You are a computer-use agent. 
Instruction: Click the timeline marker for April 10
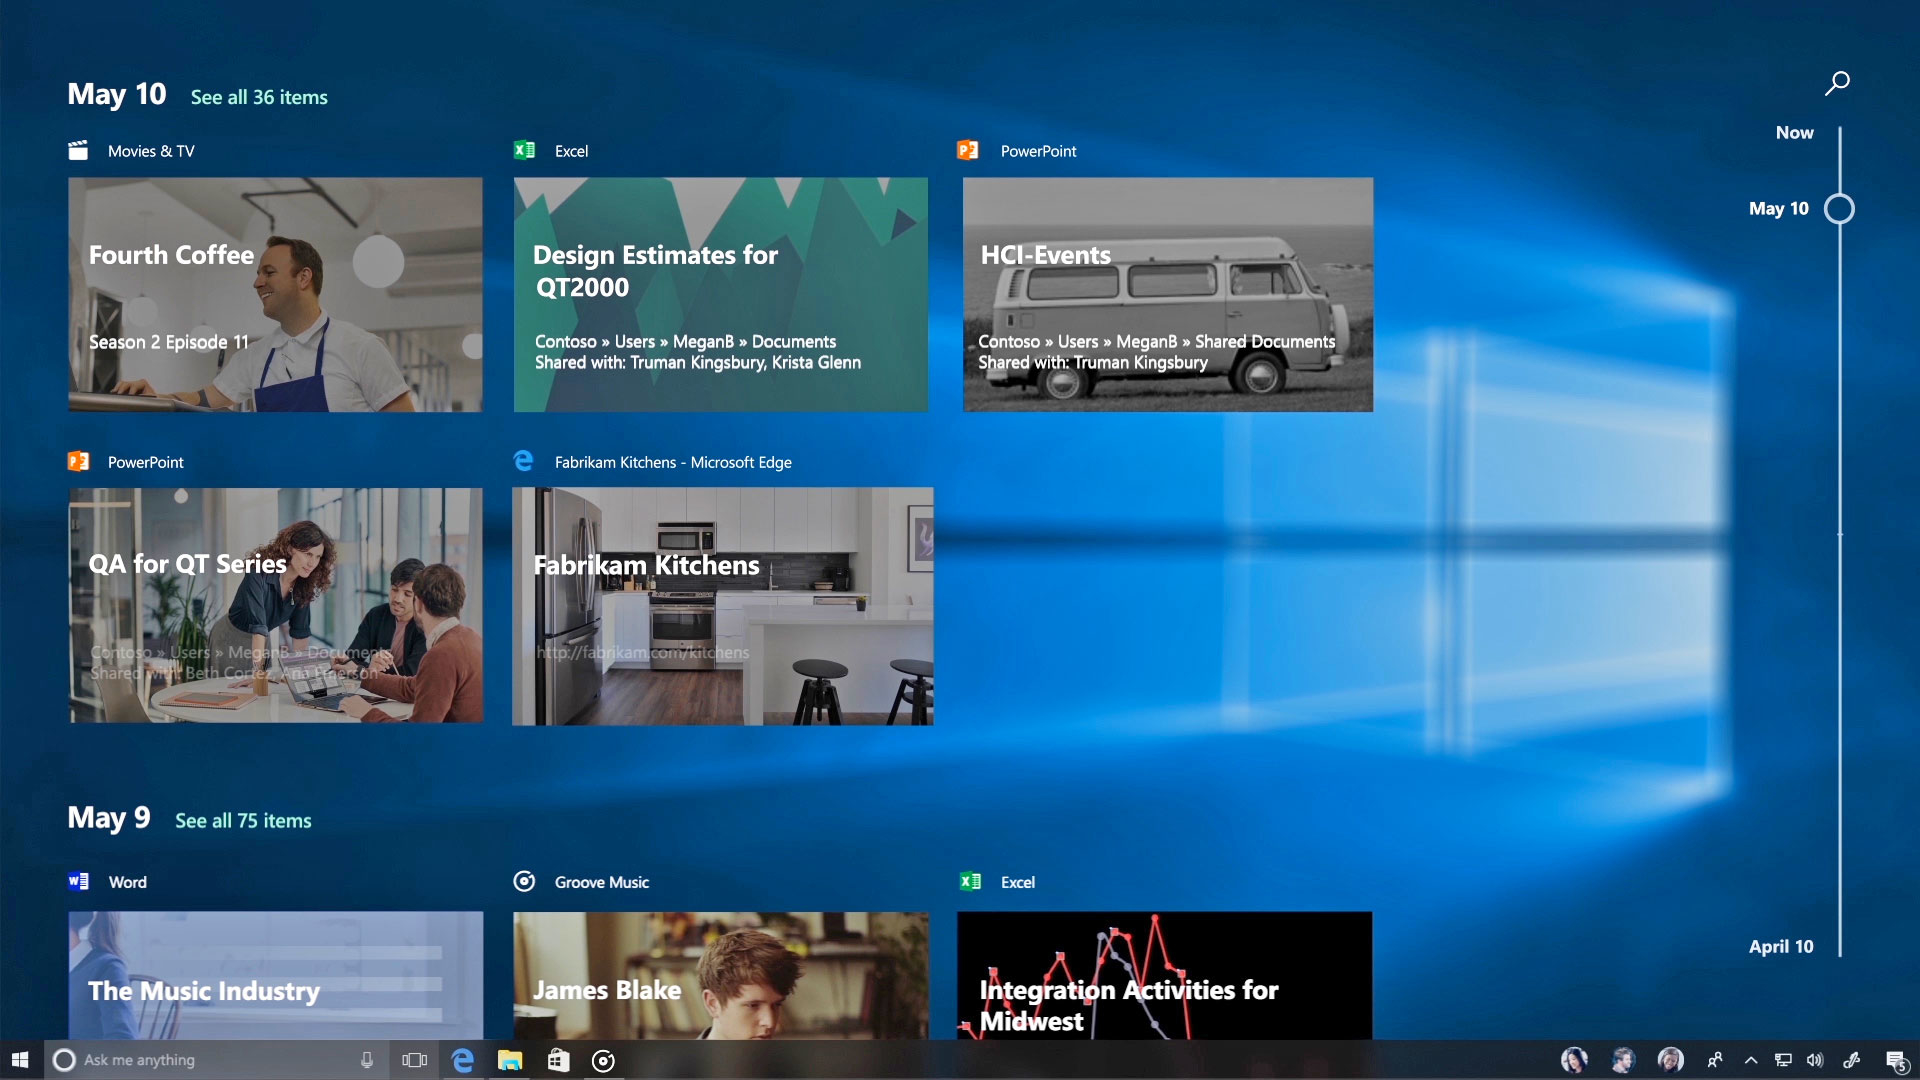(1840, 947)
